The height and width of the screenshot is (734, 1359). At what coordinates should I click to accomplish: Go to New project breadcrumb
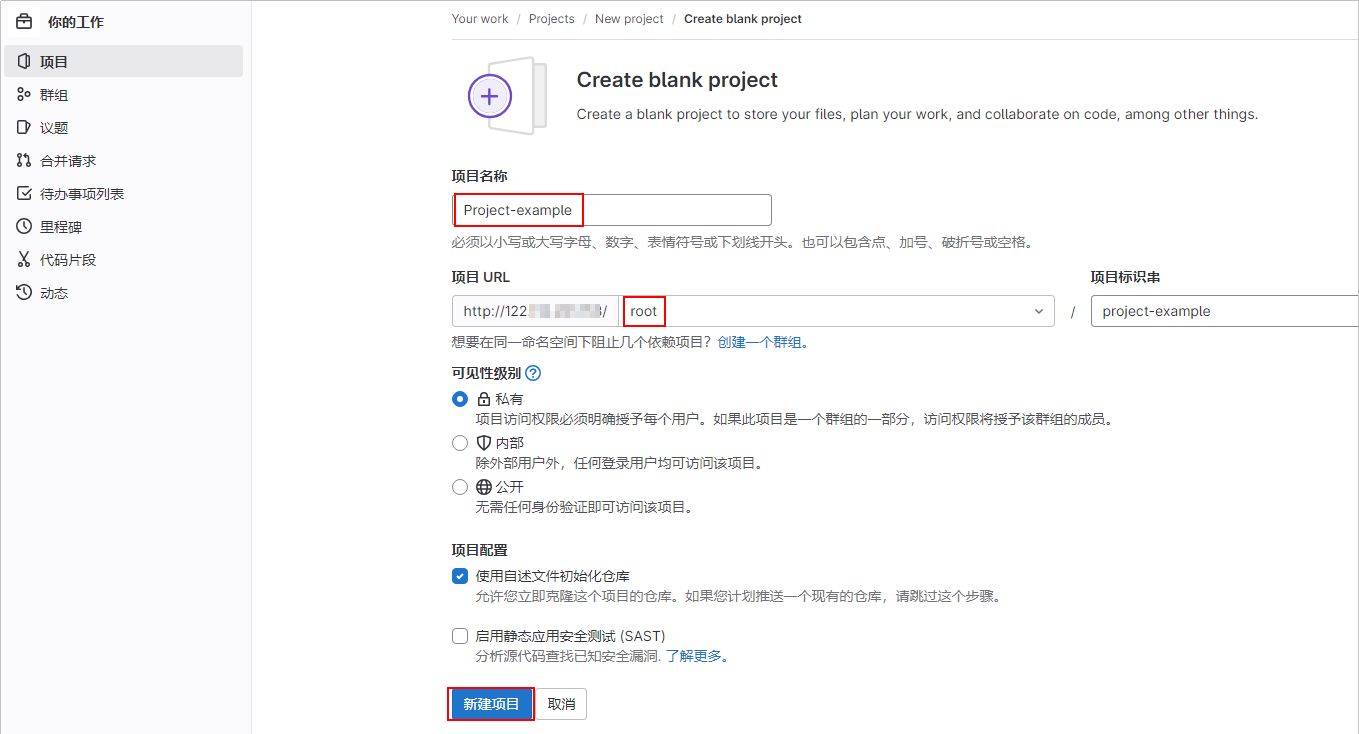[629, 19]
